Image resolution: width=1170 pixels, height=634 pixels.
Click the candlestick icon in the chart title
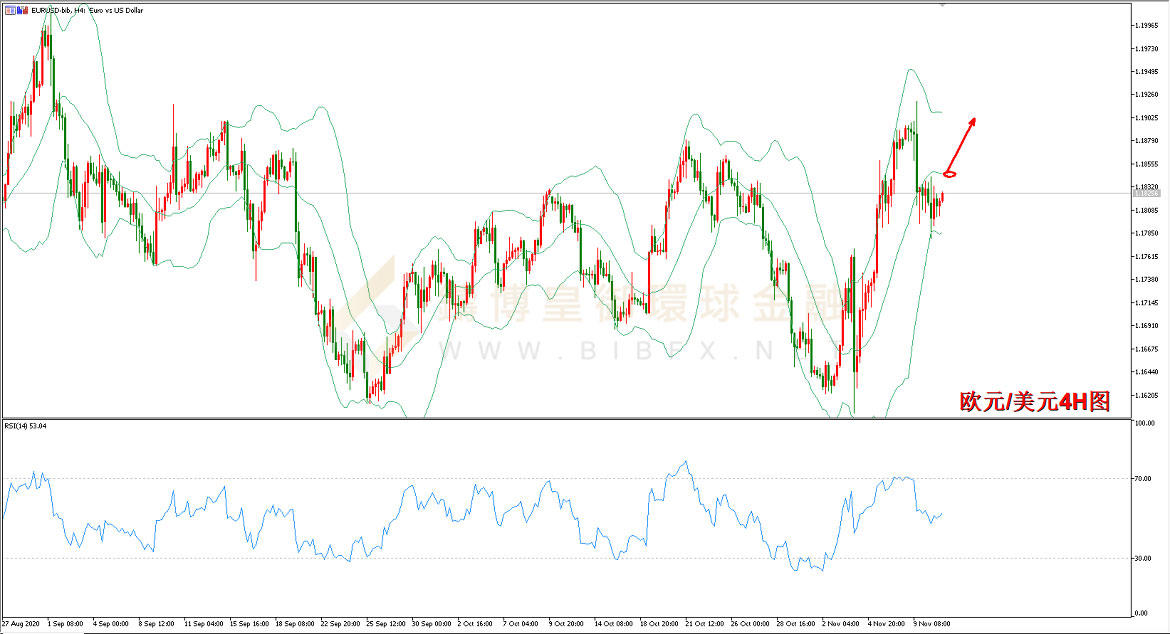23,8
